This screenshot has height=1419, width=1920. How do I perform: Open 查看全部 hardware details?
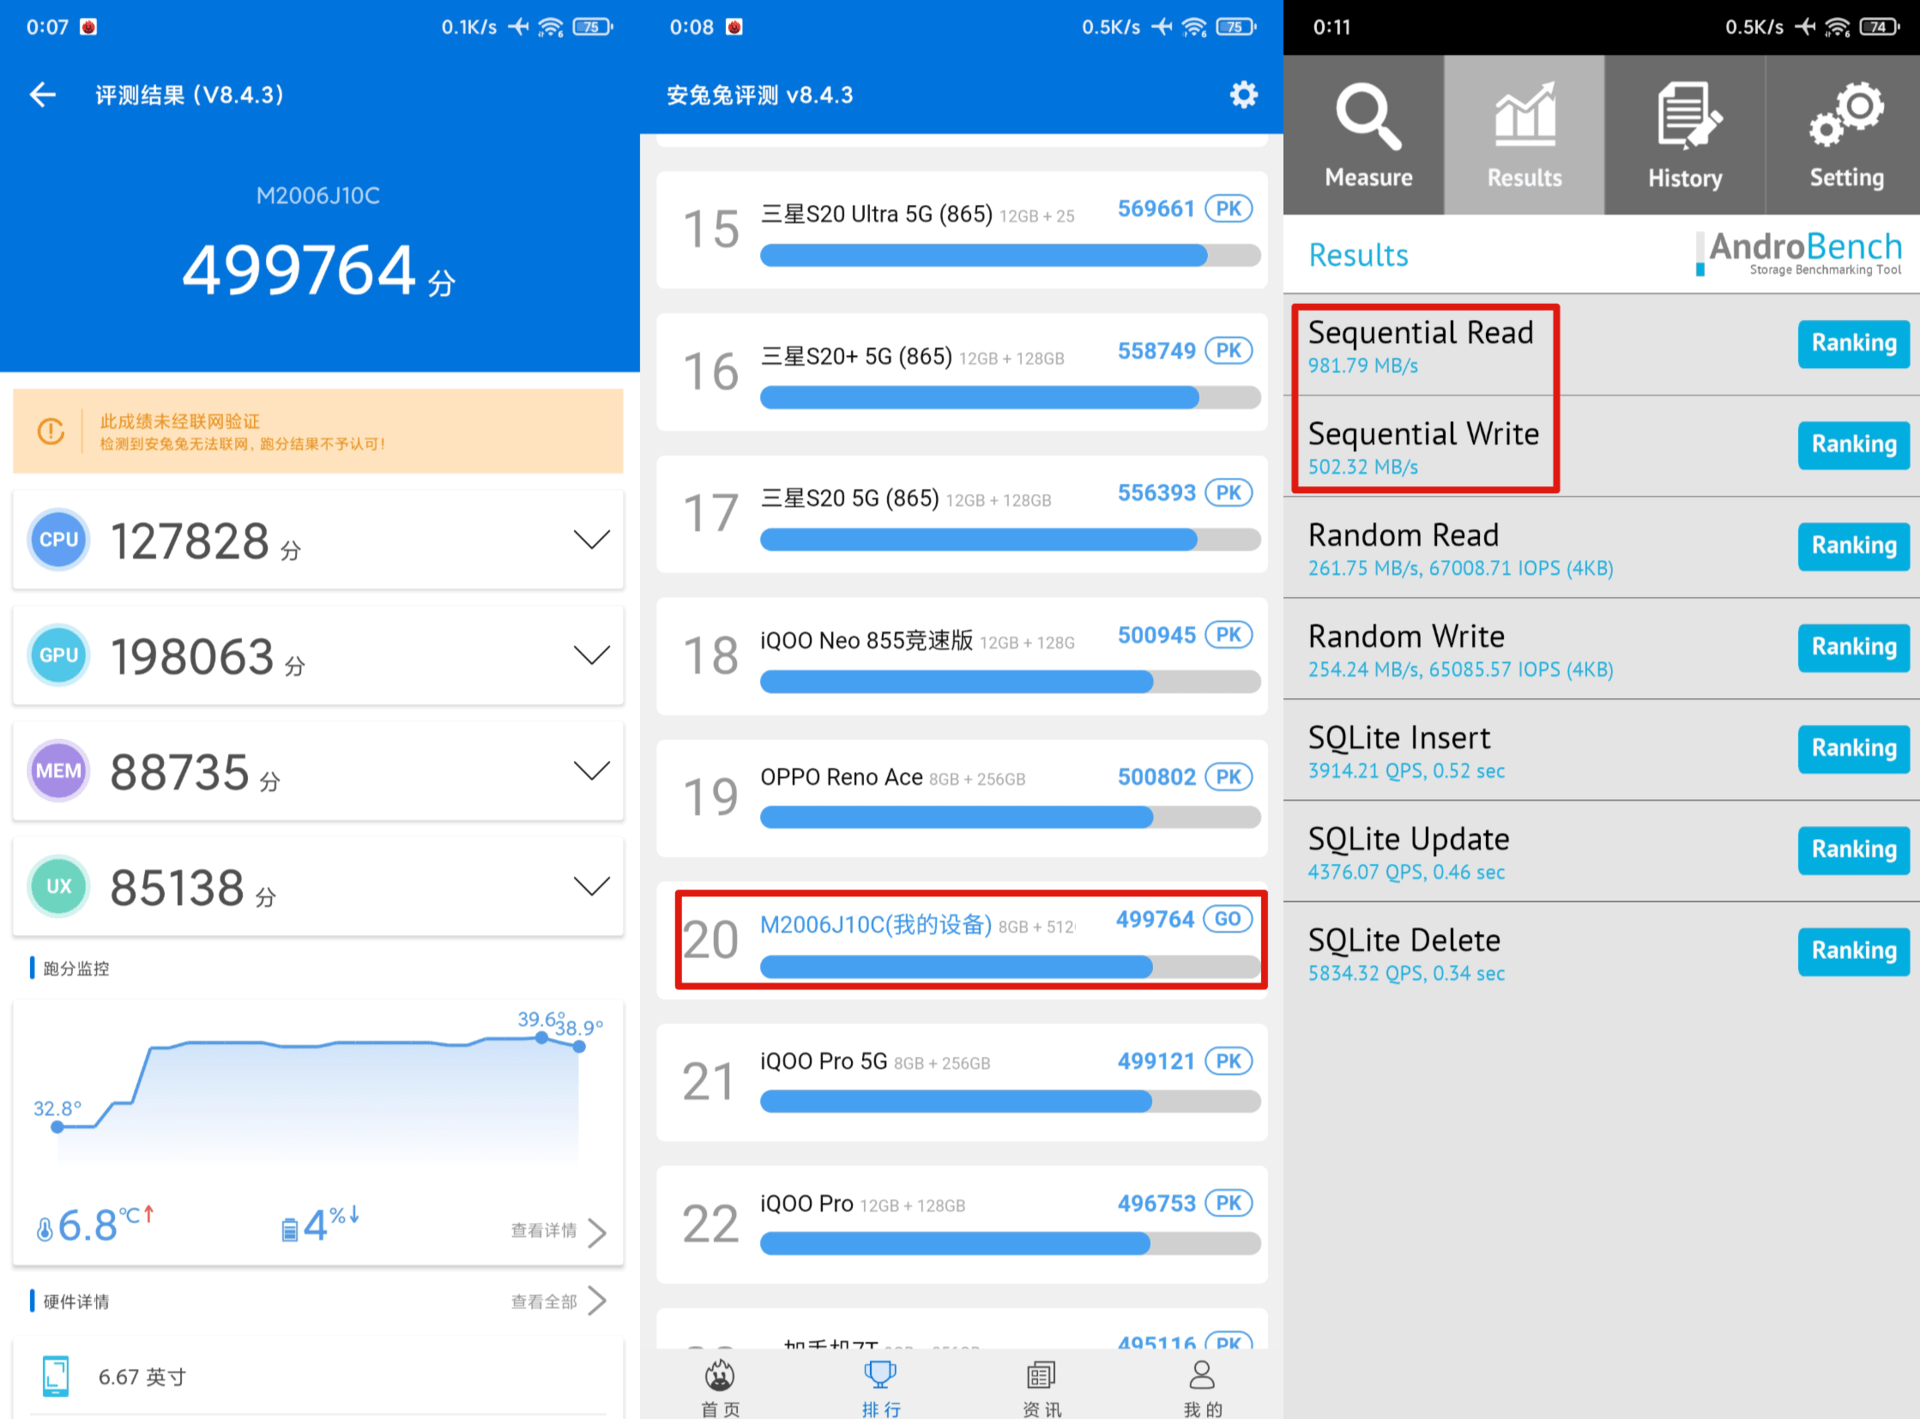(558, 1301)
